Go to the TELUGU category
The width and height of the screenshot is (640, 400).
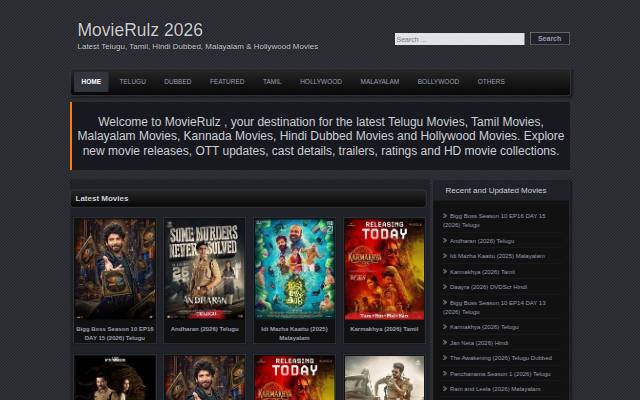click(x=133, y=82)
